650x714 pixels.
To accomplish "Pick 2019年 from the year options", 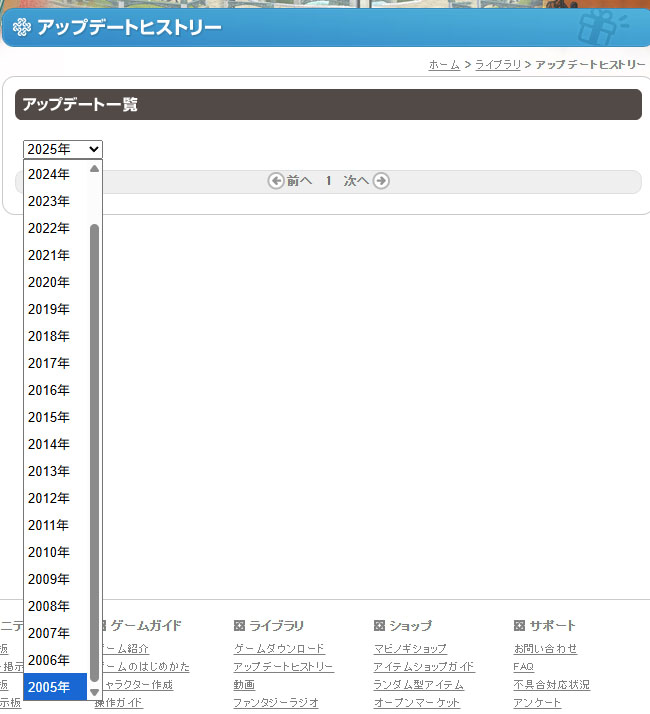I will [x=55, y=309].
